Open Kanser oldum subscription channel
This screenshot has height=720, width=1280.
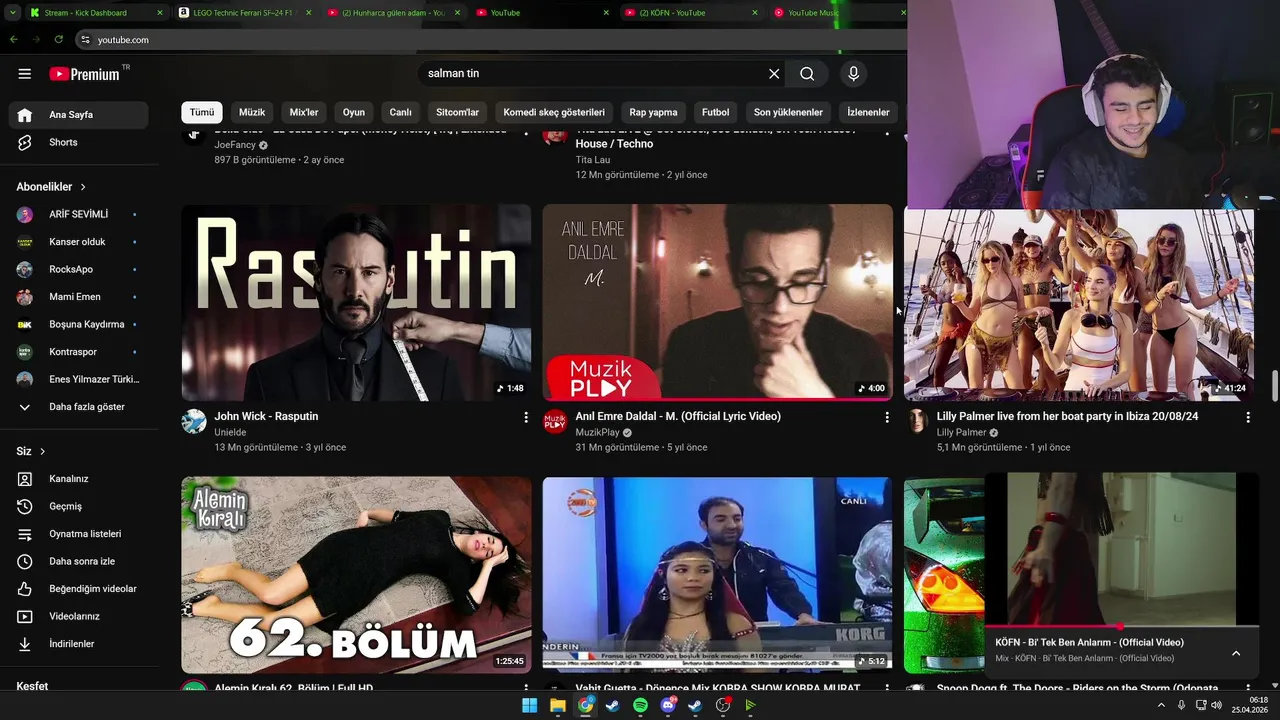(78, 242)
